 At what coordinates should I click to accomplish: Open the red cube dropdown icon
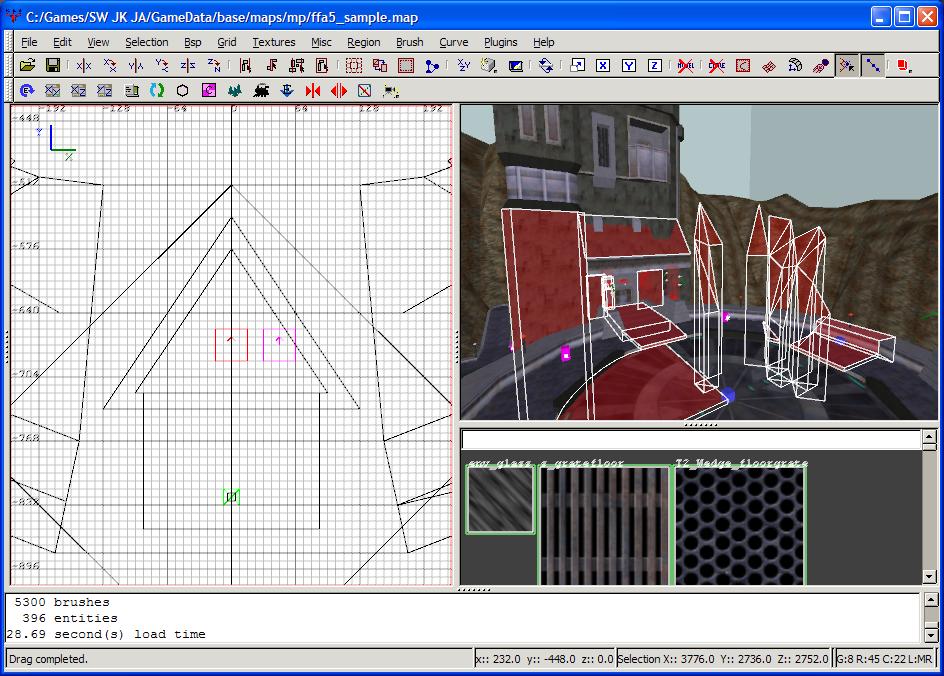click(x=904, y=66)
